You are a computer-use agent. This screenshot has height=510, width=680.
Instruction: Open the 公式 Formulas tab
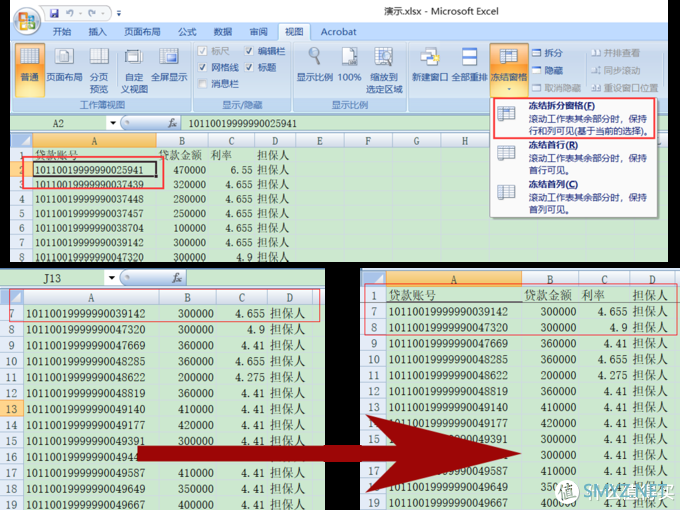tap(187, 32)
